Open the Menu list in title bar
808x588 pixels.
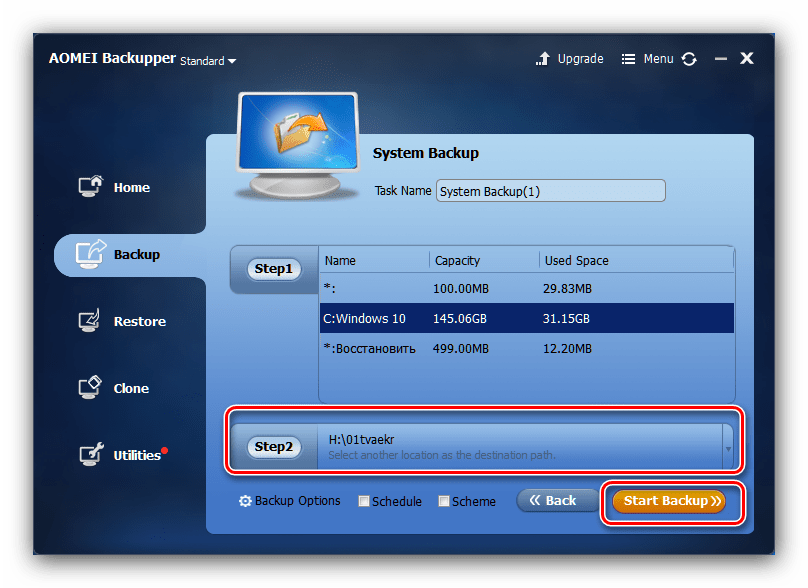point(647,59)
